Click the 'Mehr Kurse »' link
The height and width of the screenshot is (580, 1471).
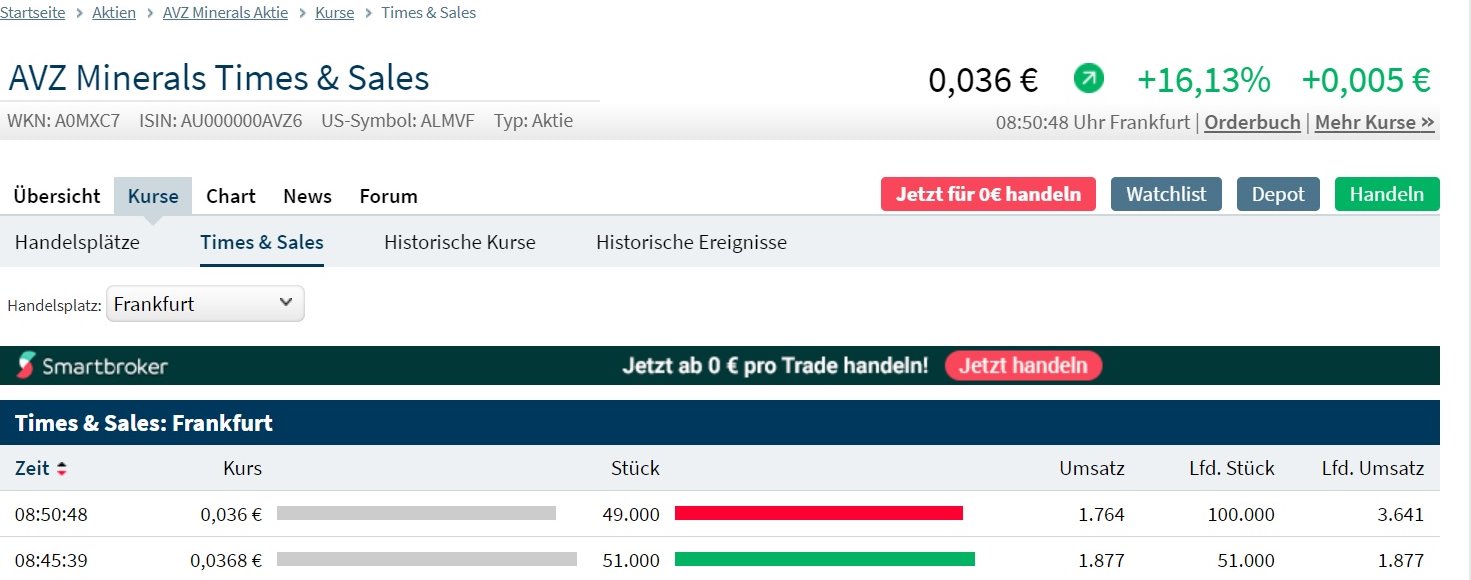coord(1374,122)
